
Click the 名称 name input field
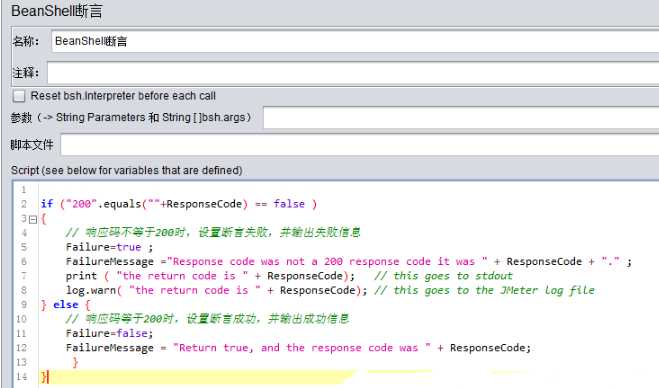click(355, 41)
